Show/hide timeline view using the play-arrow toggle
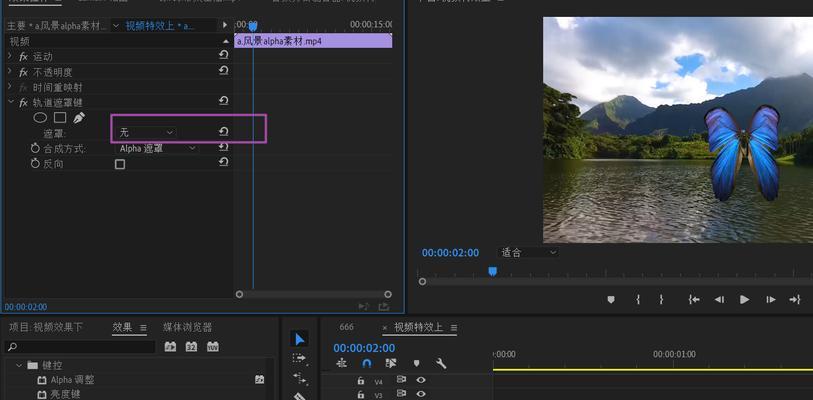 (x=225, y=25)
